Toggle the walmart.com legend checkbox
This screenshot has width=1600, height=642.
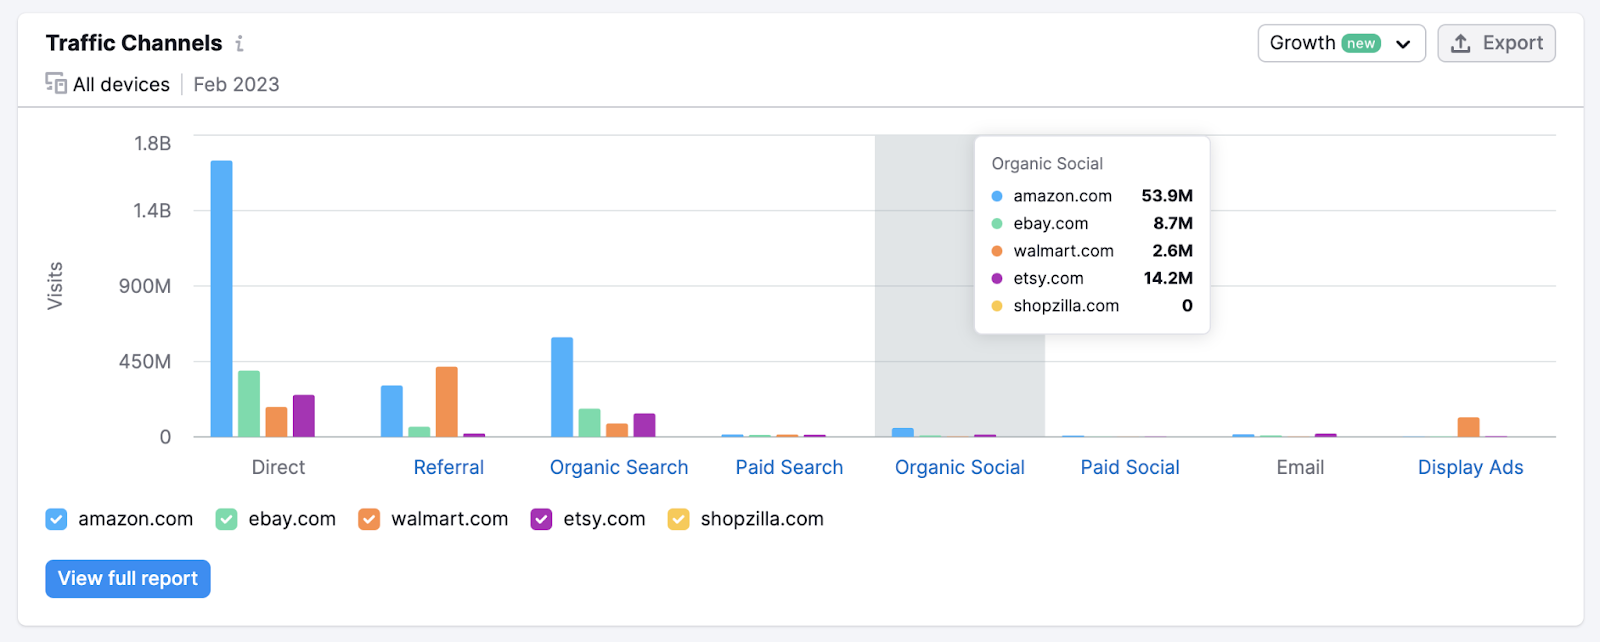pos(369,519)
